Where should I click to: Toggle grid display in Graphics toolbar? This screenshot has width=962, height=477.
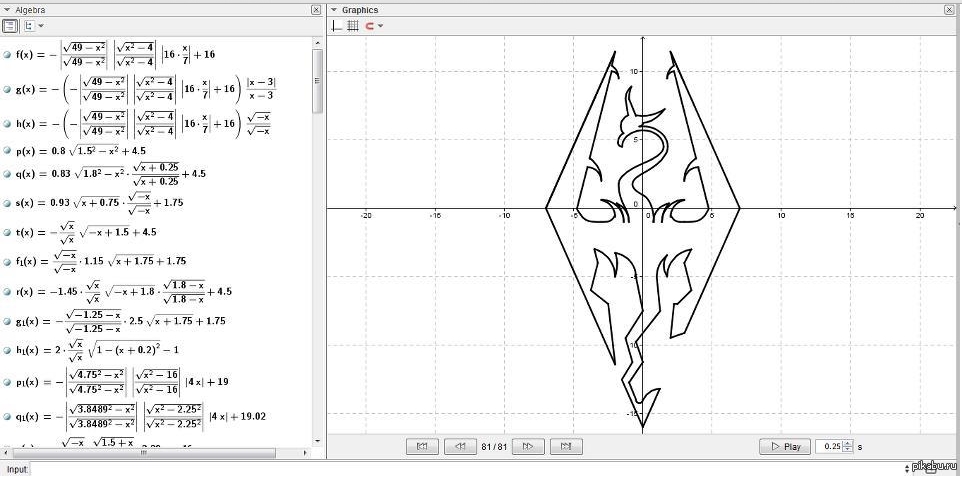click(x=352, y=26)
